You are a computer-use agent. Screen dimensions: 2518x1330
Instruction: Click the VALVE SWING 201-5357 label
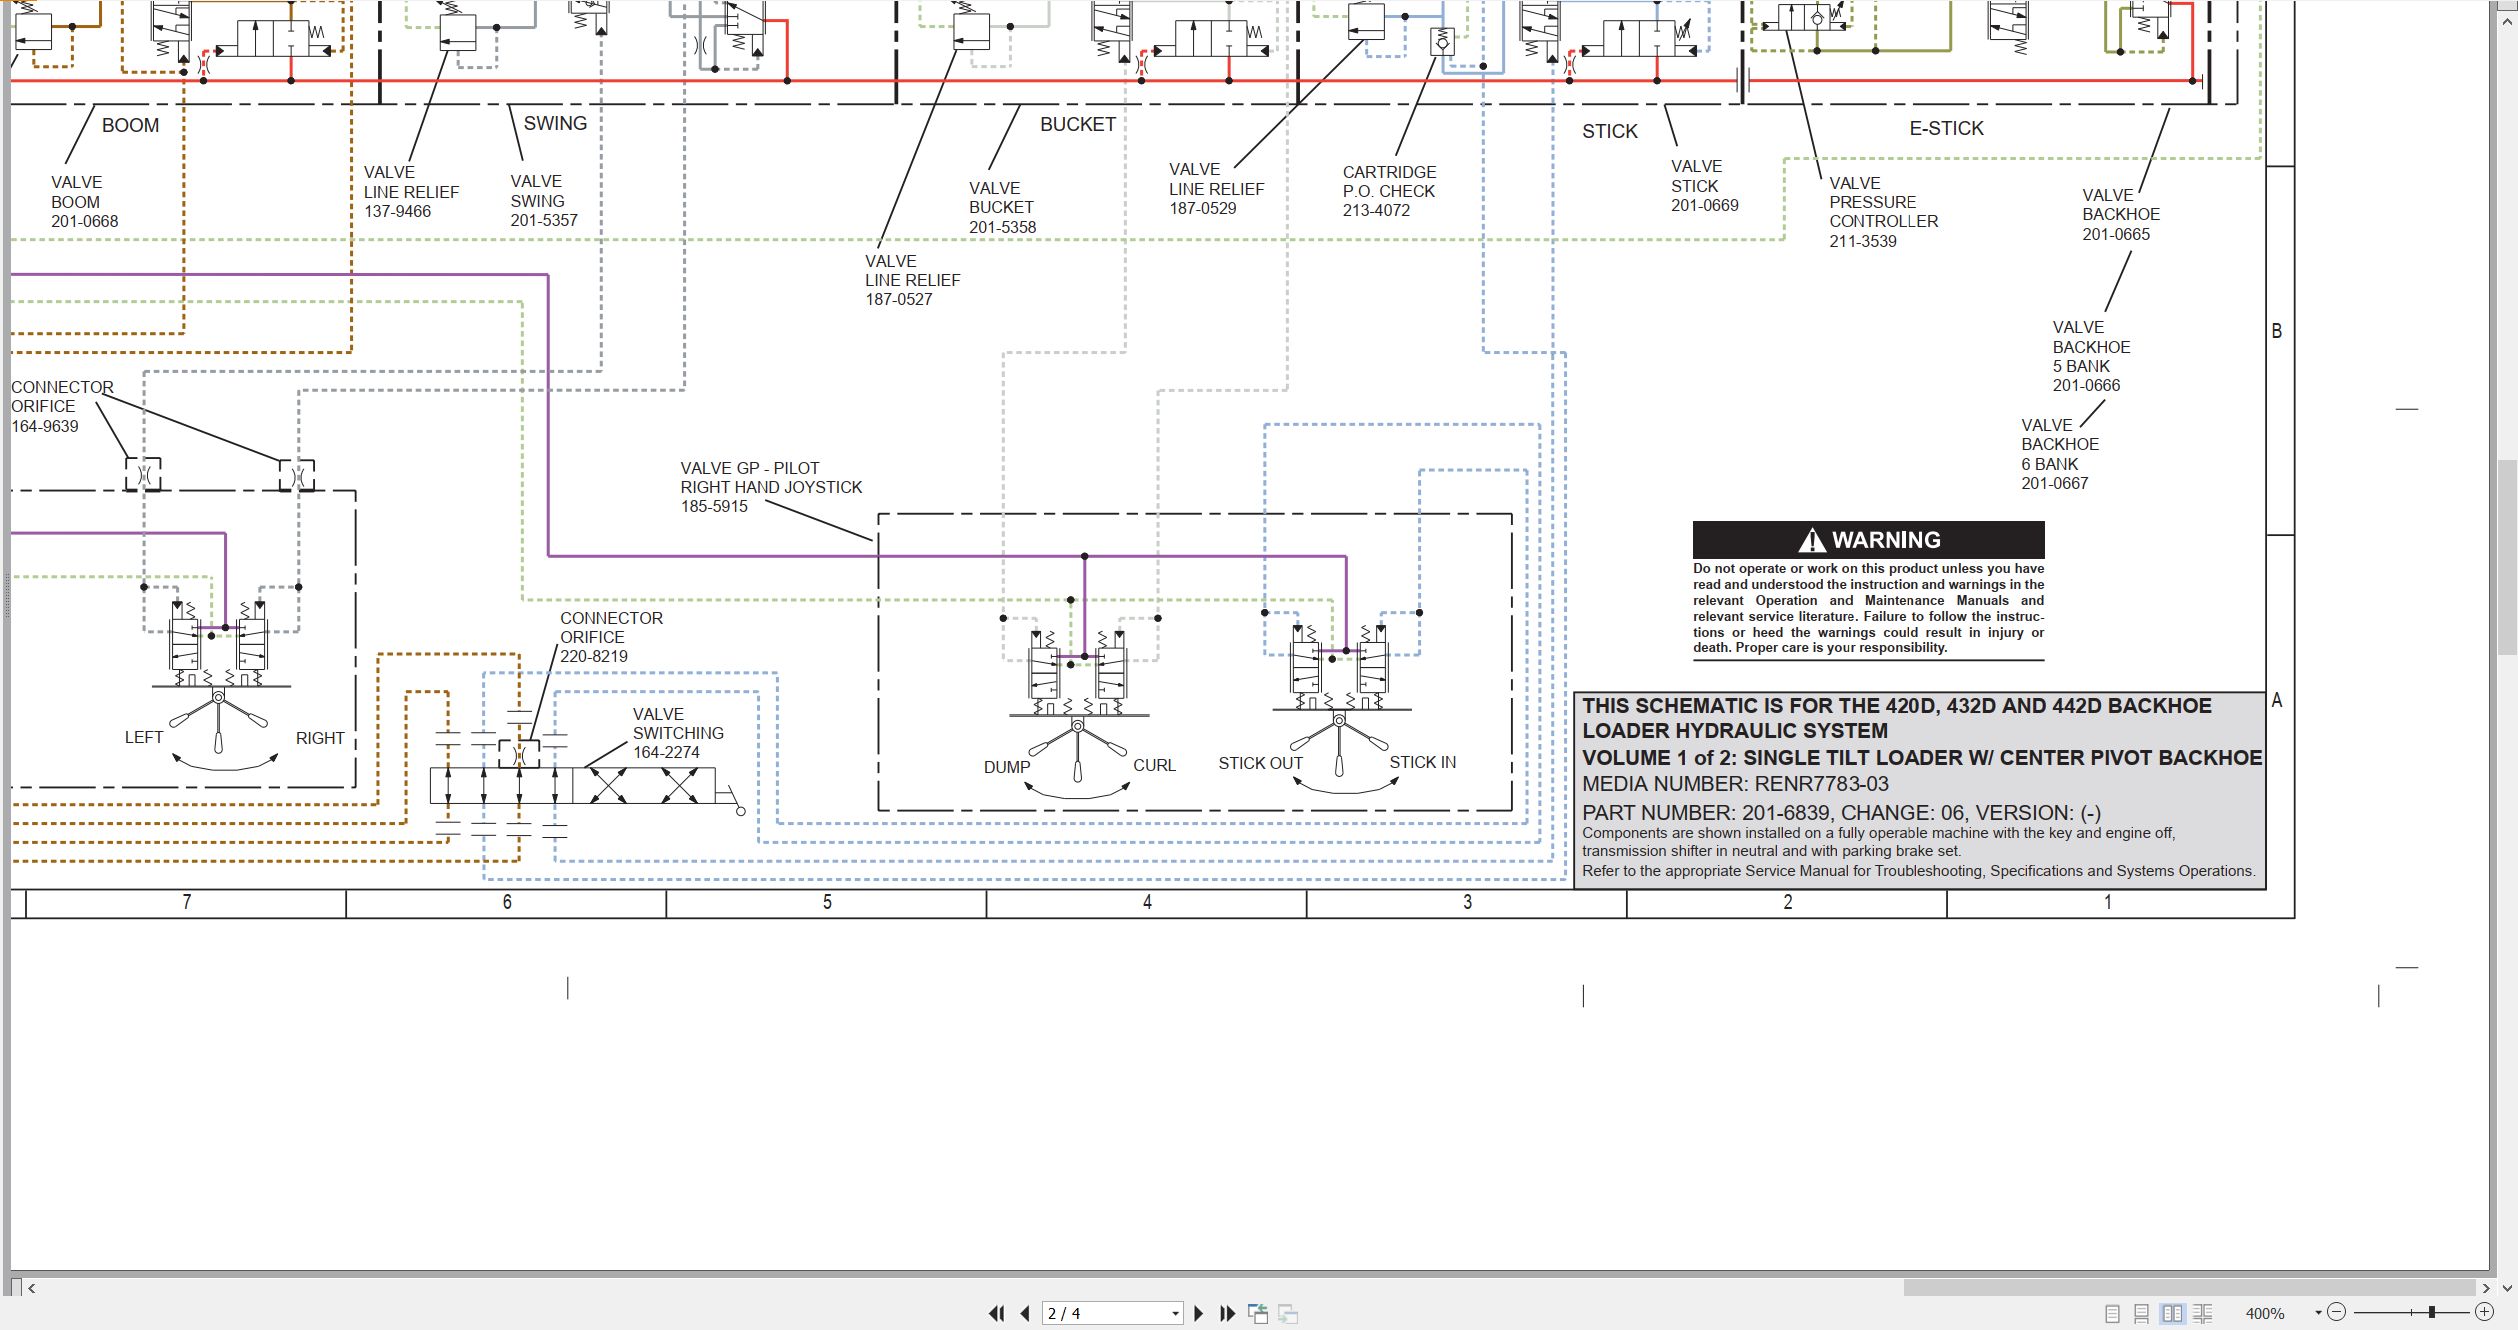[544, 200]
